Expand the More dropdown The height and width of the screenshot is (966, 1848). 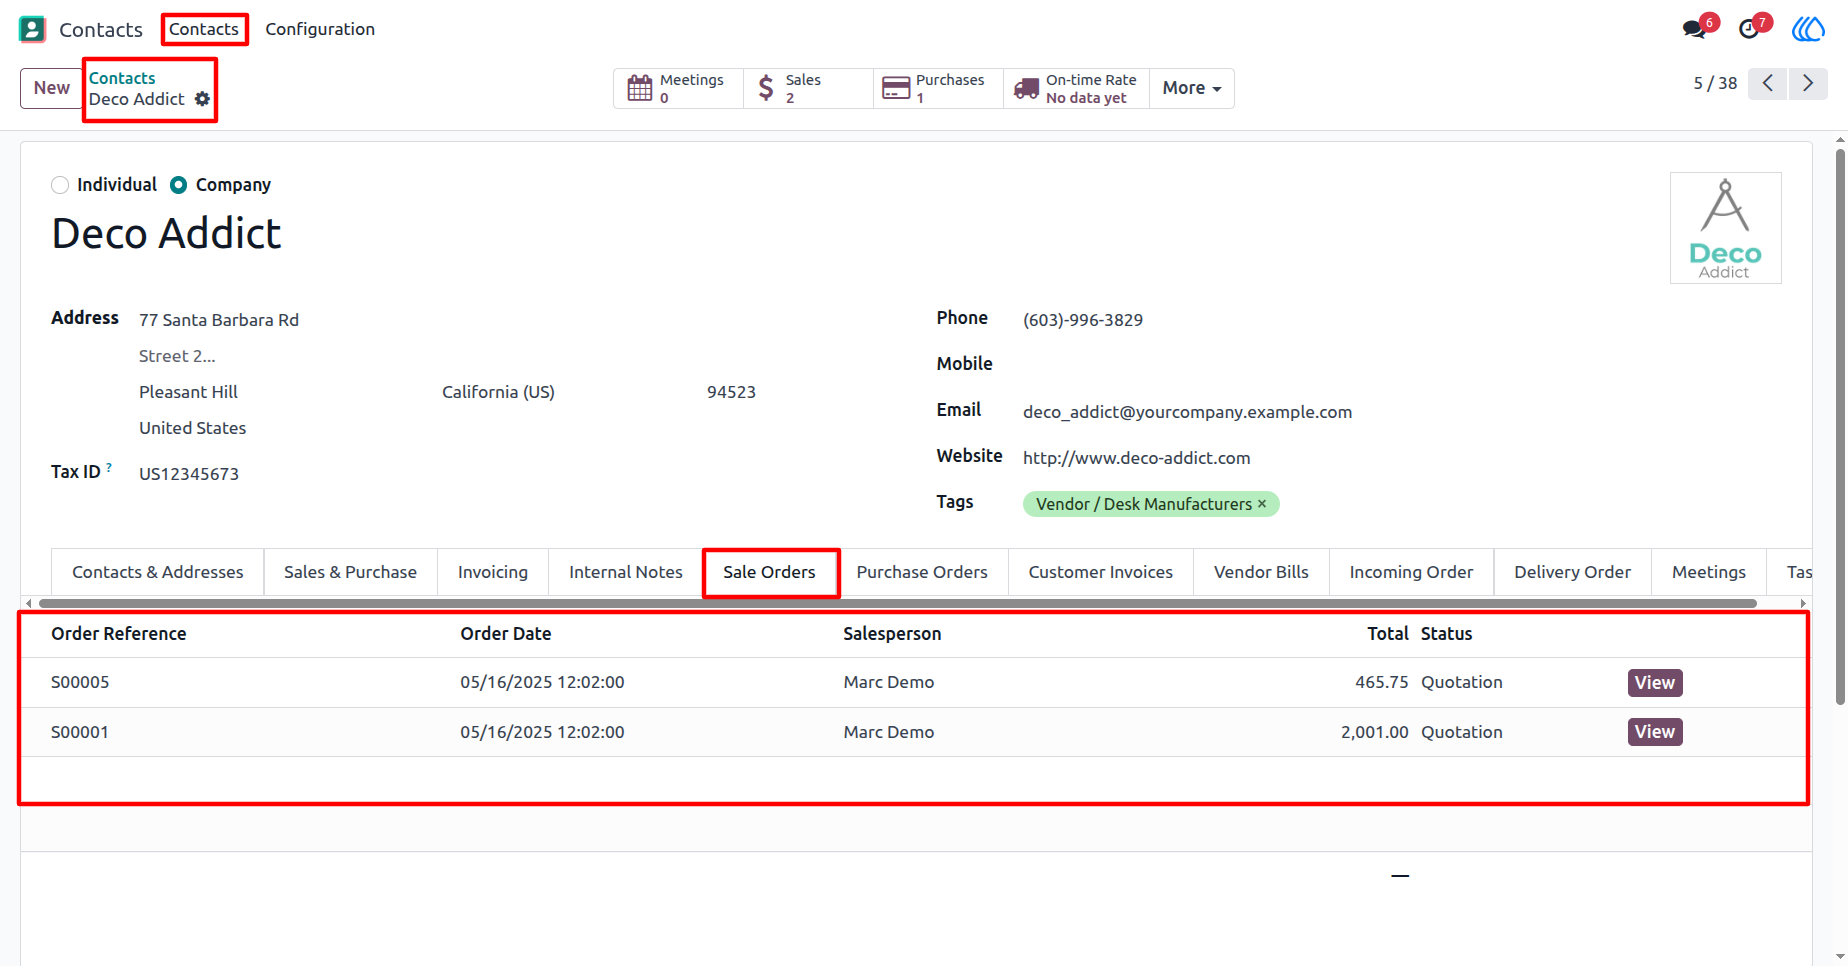[1192, 88]
